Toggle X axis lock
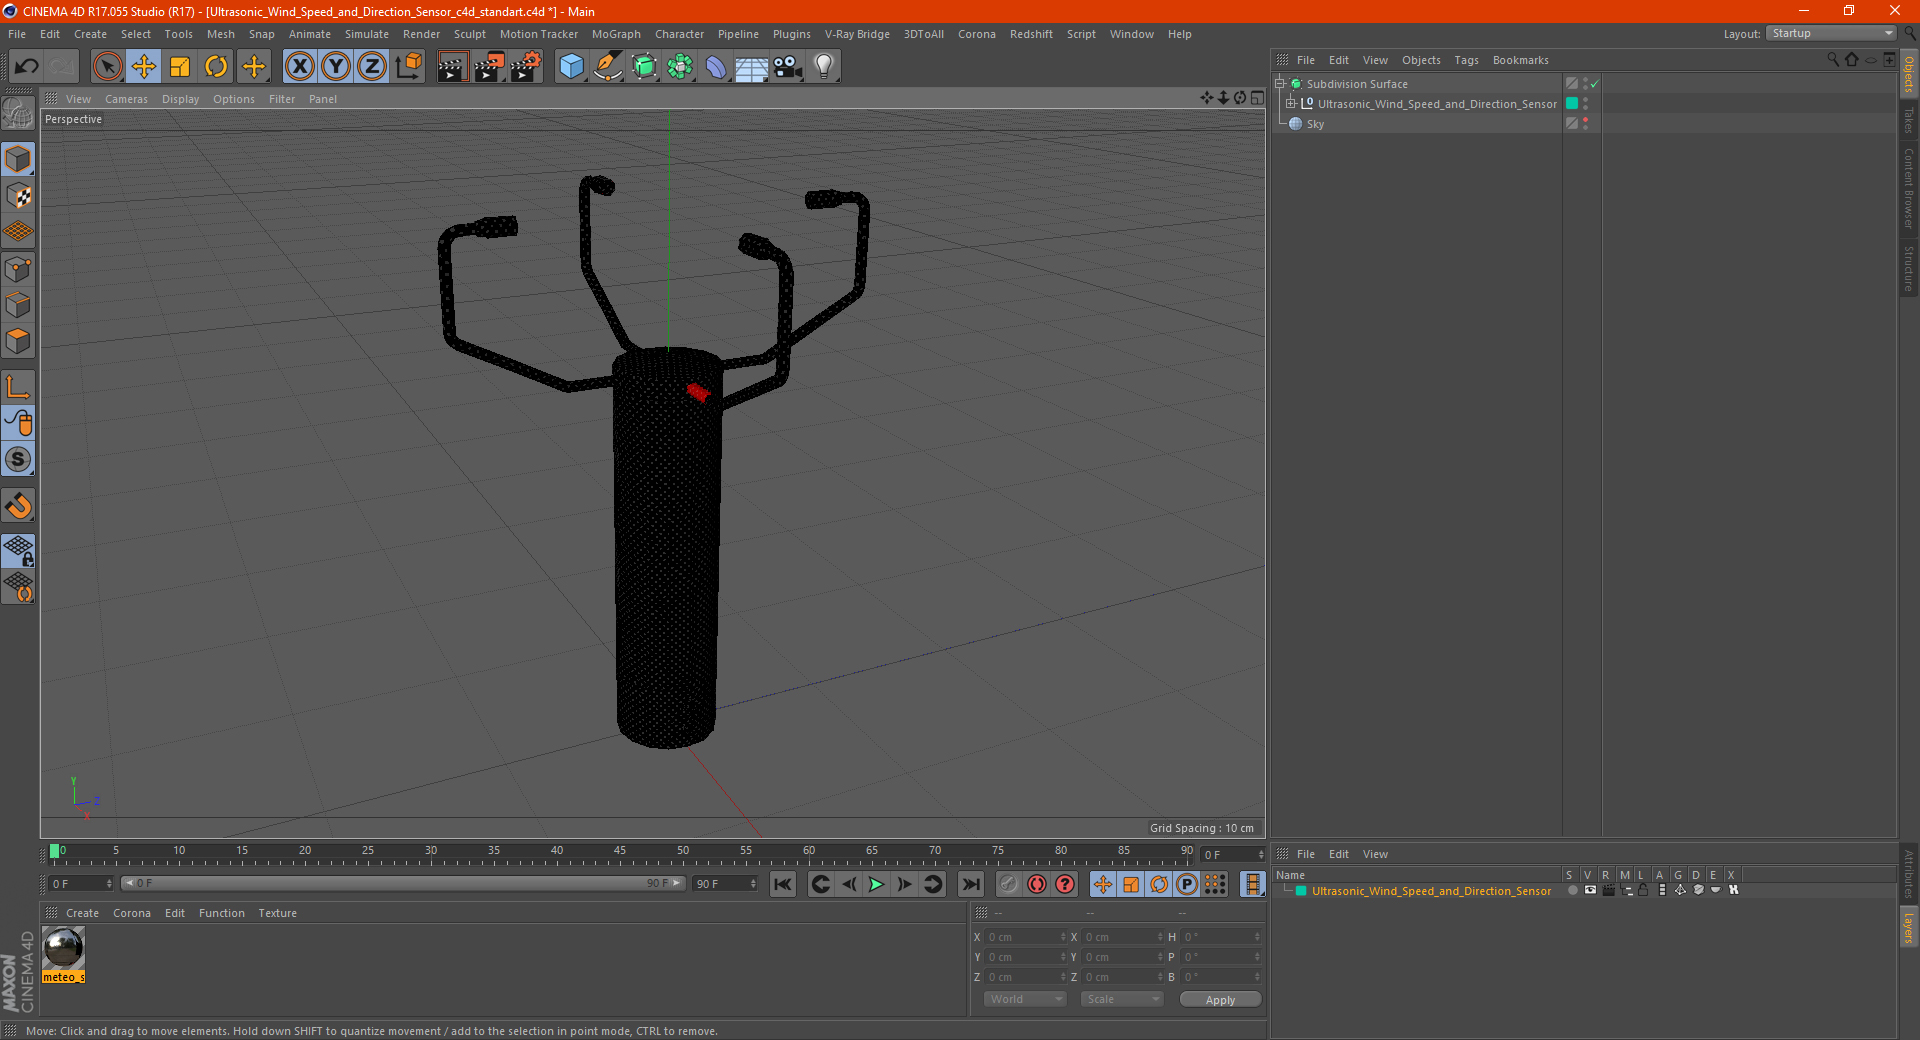Screen dimensions: 1920x1040 point(299,67)
